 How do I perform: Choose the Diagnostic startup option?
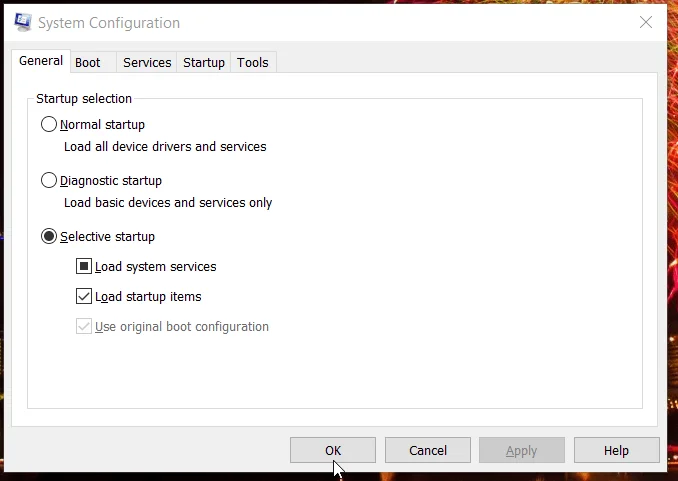49,180
